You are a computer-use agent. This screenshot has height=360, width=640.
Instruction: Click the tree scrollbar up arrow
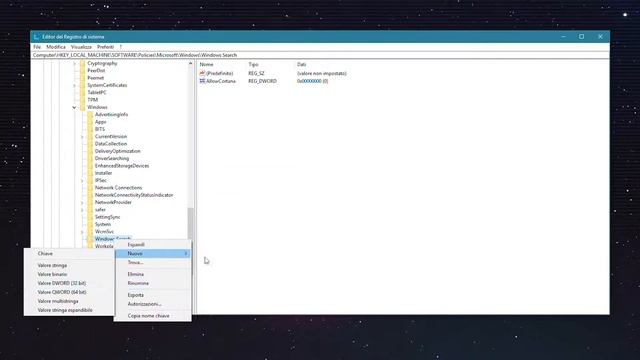coord(190,64)
